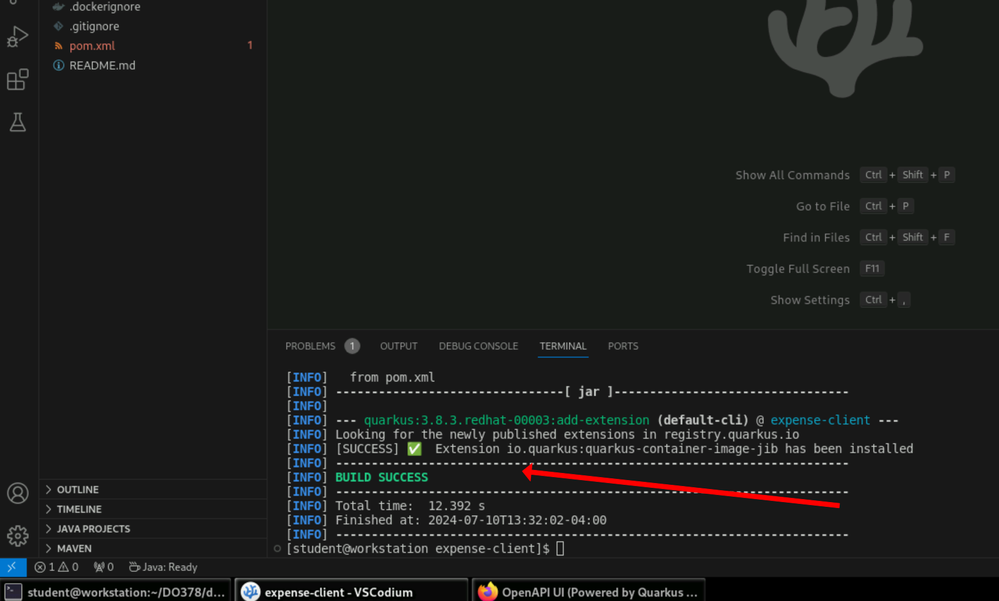Screen dimensions: 999x601
Task: Switch to the PROBLEMS tab
Action: (310, 346)
